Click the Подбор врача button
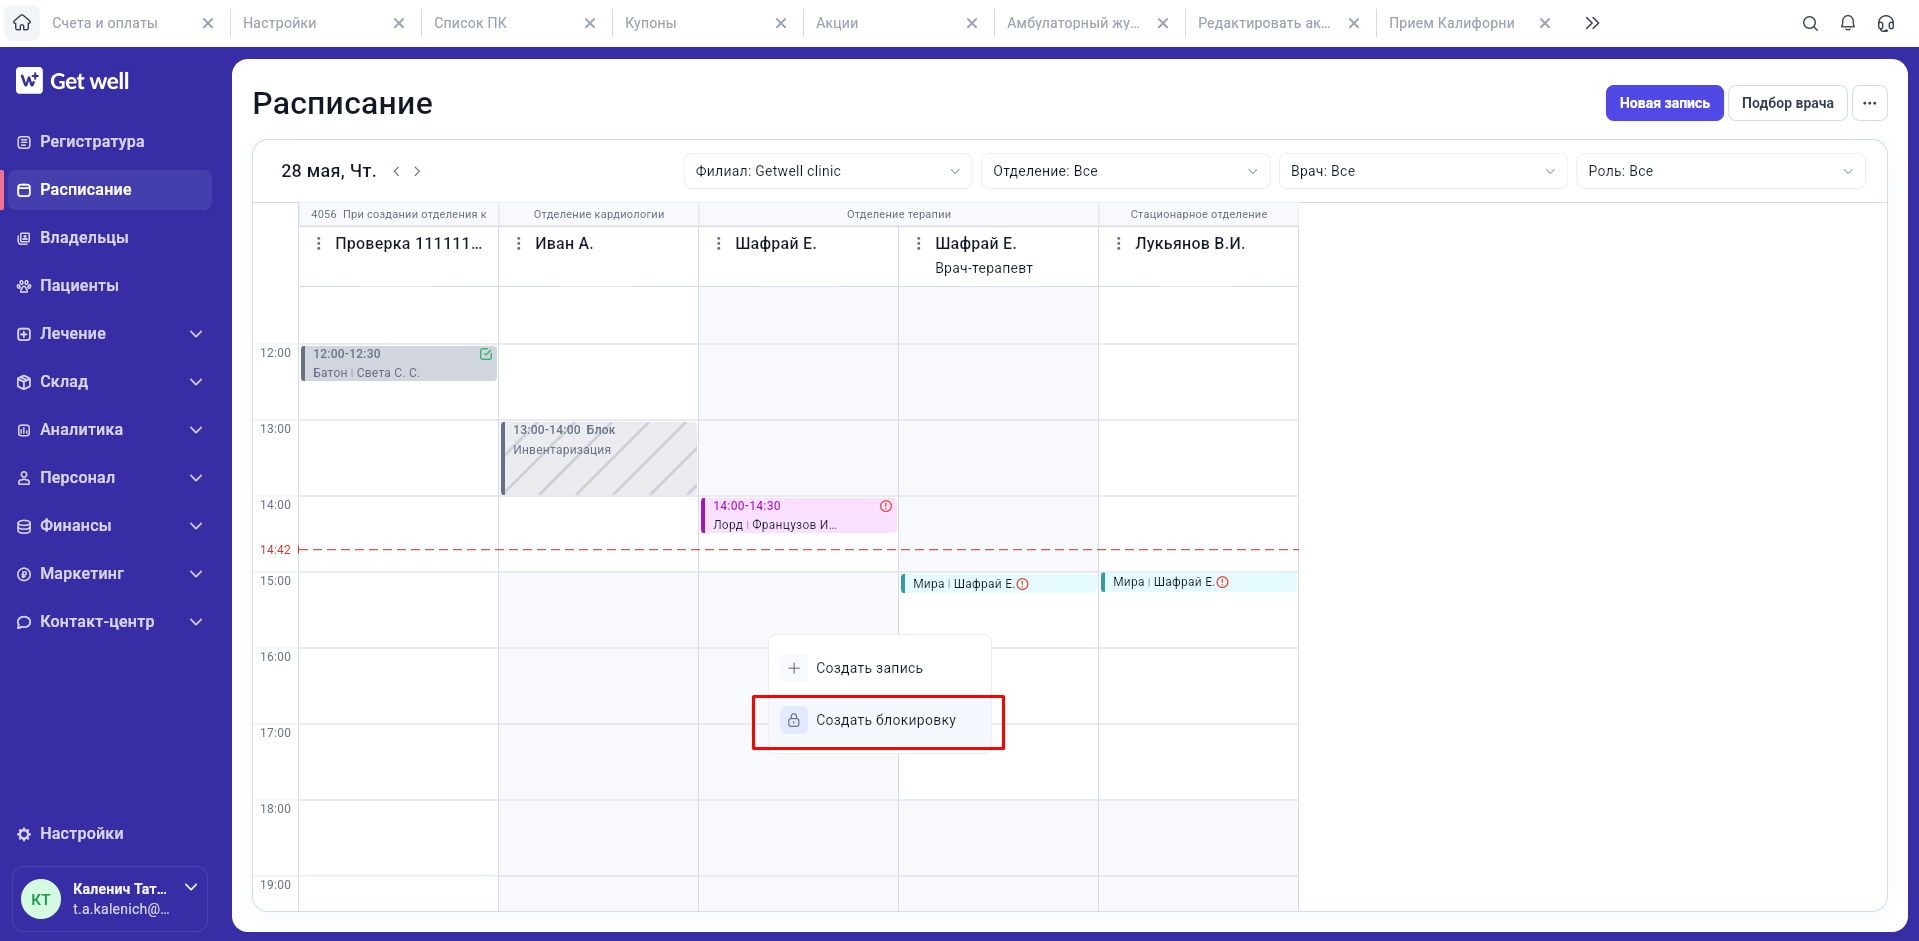This screenshot has height=941, width=1919. 1787,103
